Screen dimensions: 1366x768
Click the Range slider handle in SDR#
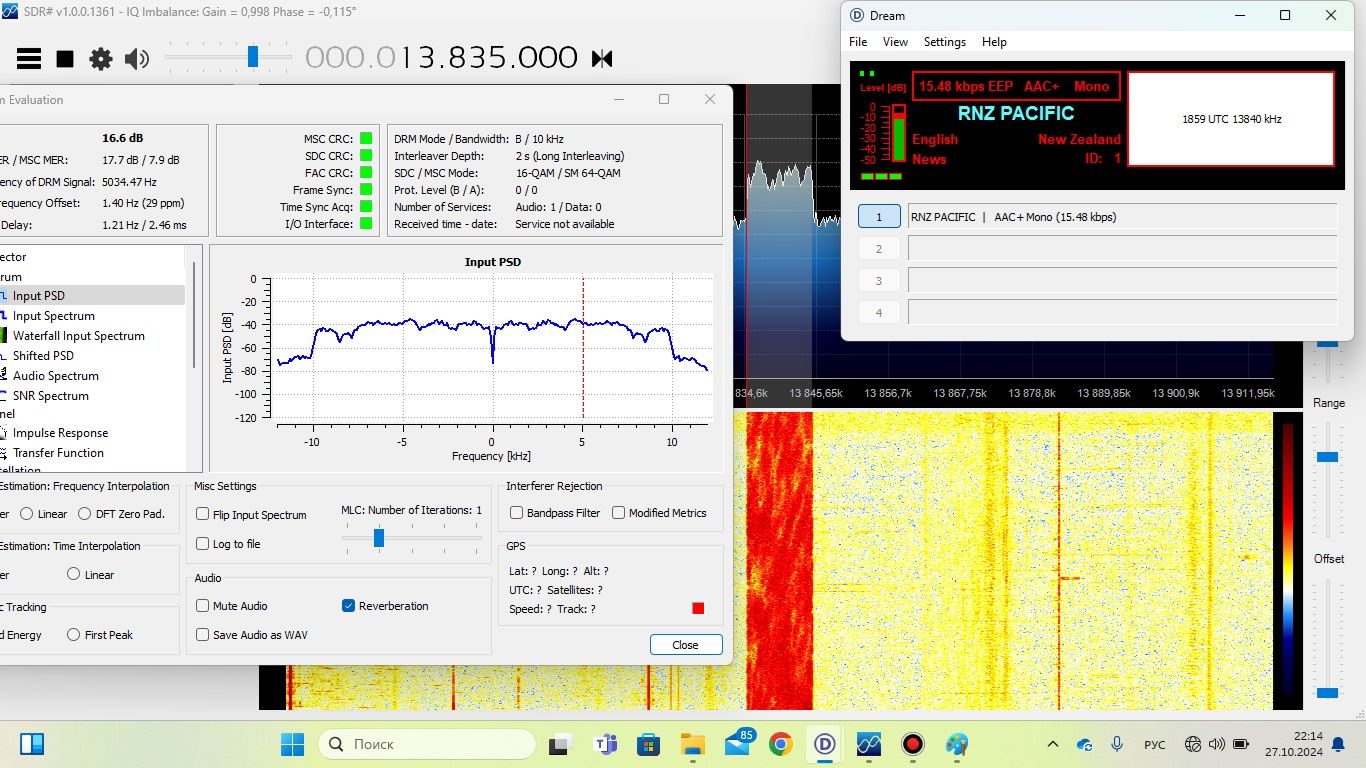pyautogui.click(x=1327, y=457)
